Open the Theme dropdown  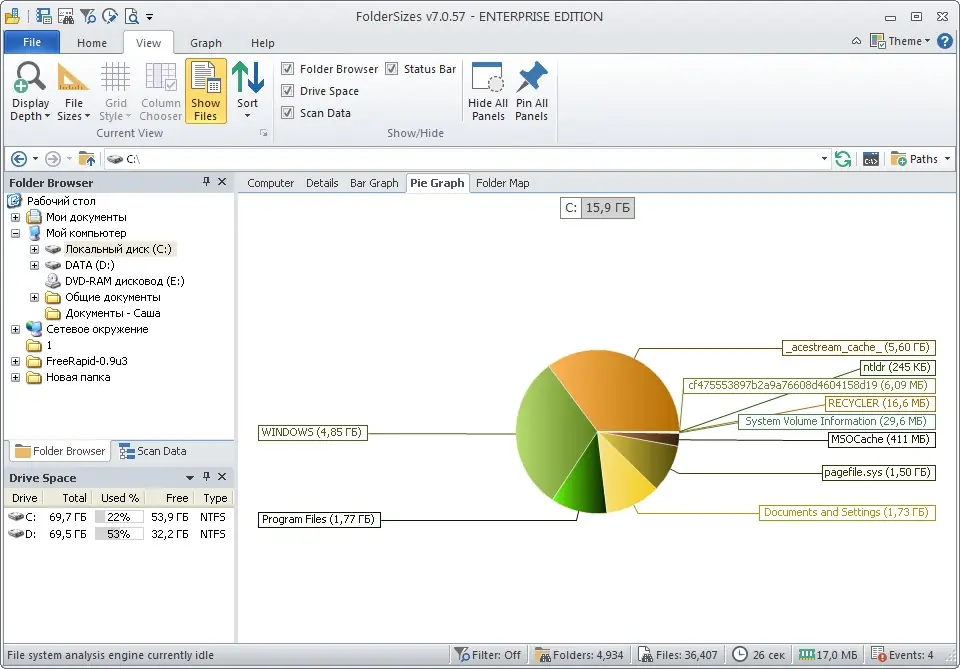click(900, 41)
